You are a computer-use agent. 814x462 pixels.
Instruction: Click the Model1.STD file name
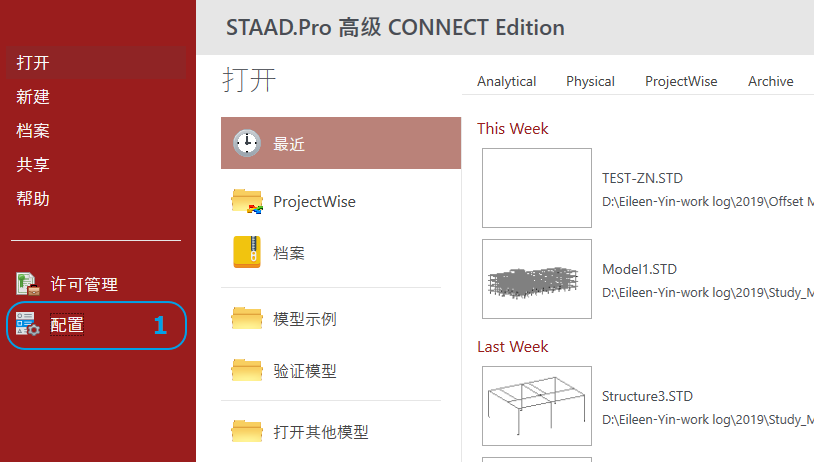639,269
